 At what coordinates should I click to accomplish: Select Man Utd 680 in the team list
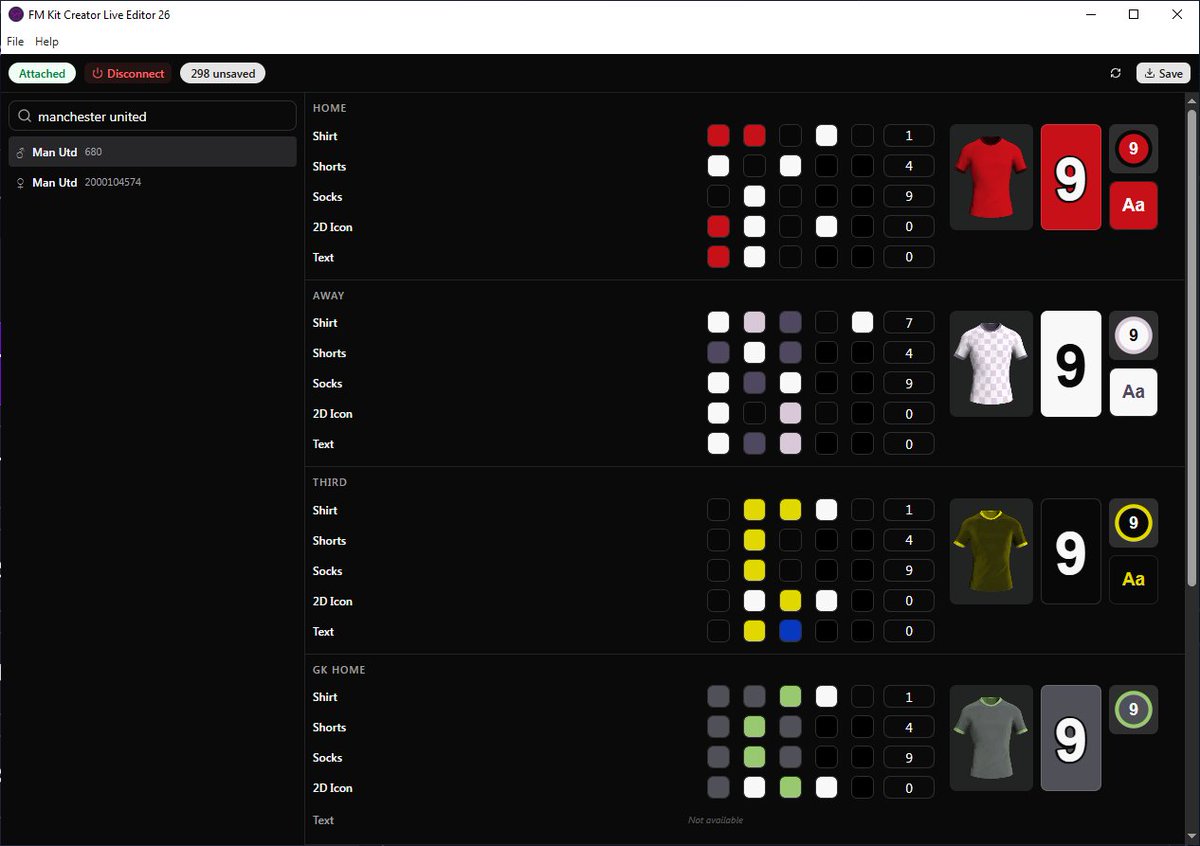[153, 152]
